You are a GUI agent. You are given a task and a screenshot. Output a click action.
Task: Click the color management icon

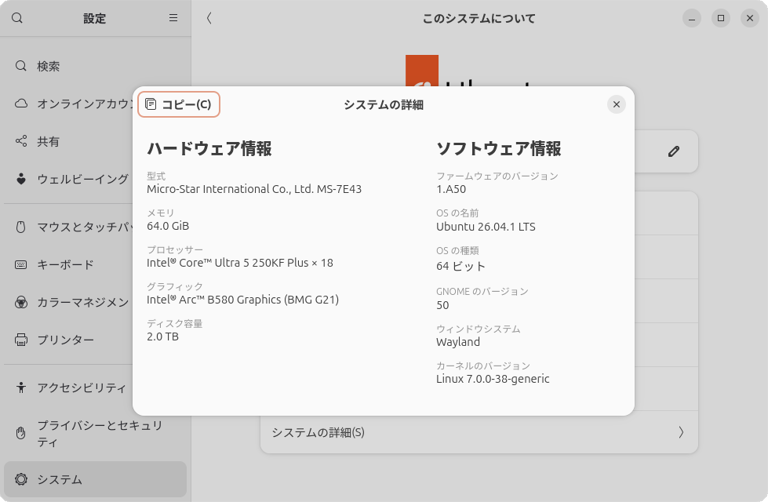click(21, 302)
